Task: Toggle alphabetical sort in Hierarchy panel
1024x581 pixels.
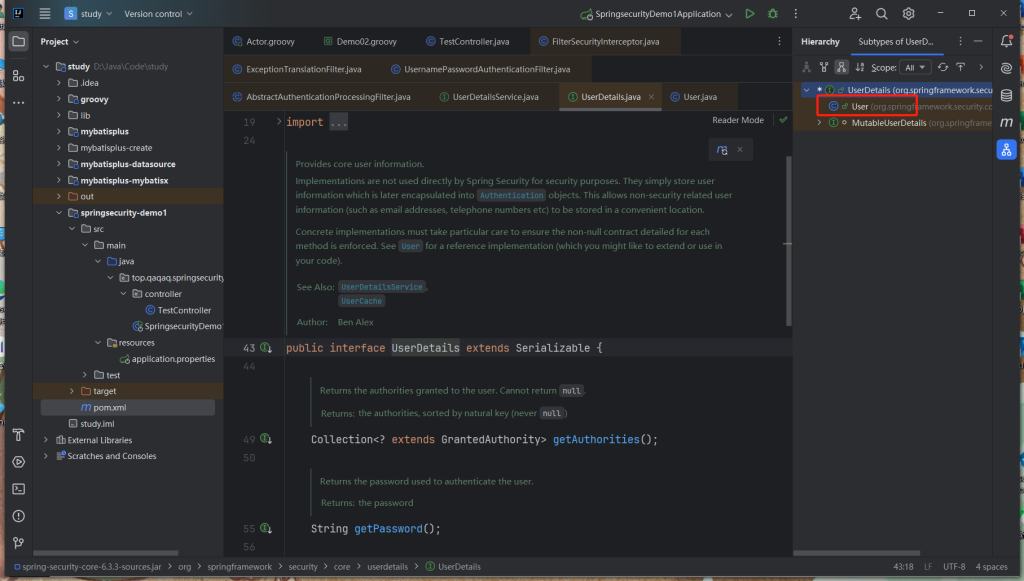Action: [x=858, y=67]
